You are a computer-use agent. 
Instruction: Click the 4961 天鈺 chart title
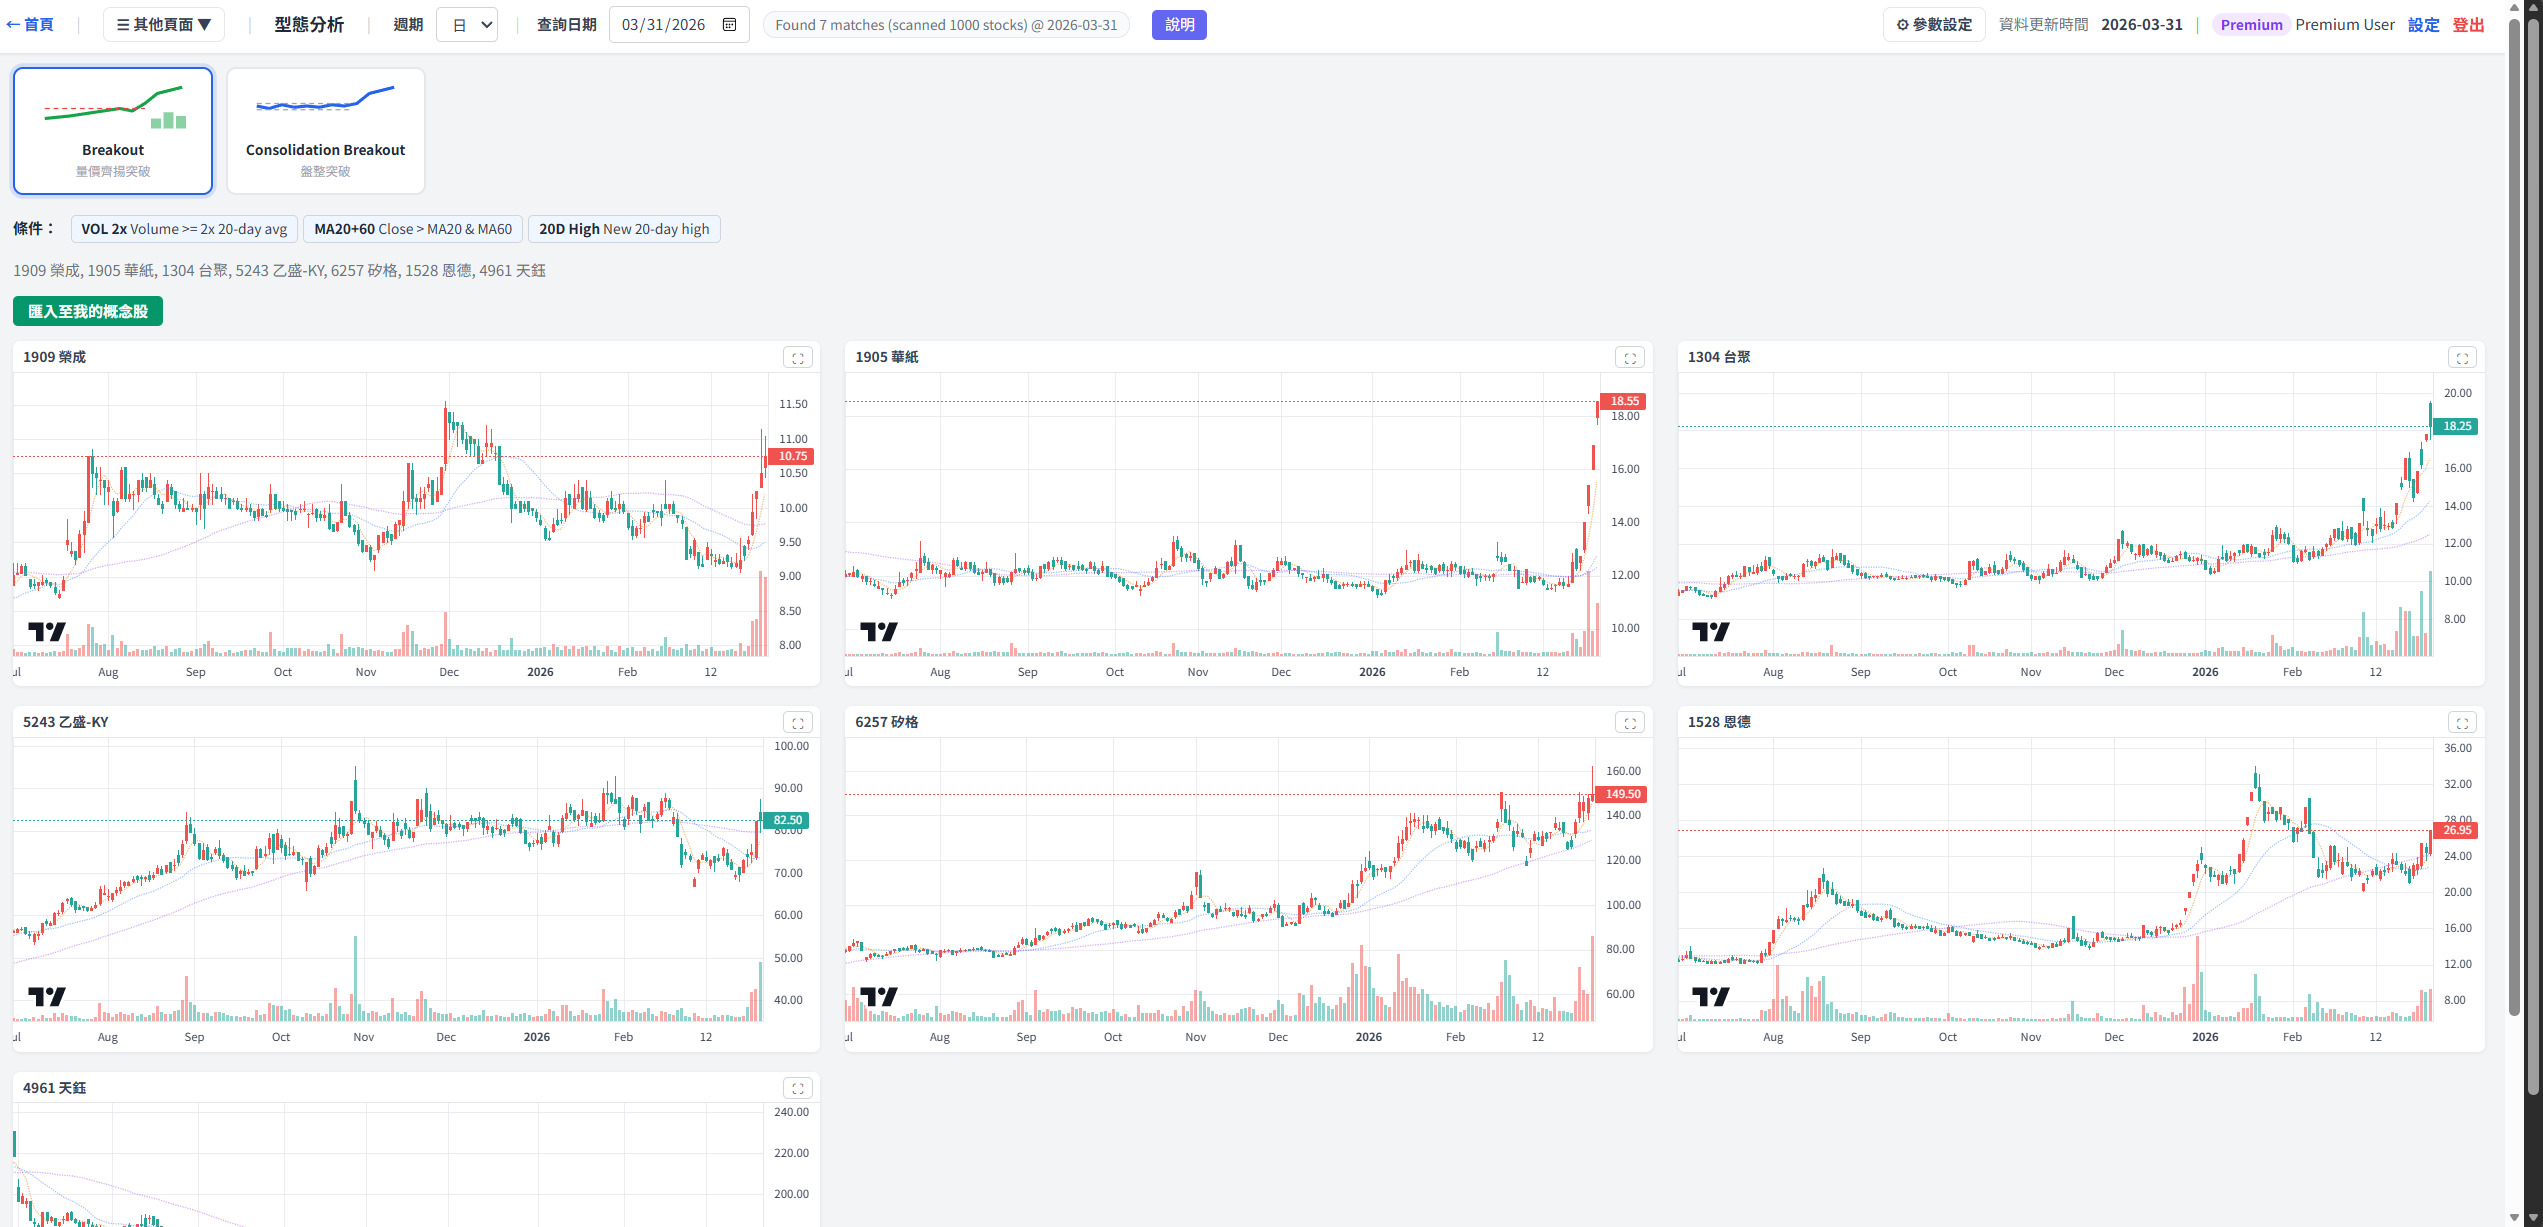[55, 1088]
